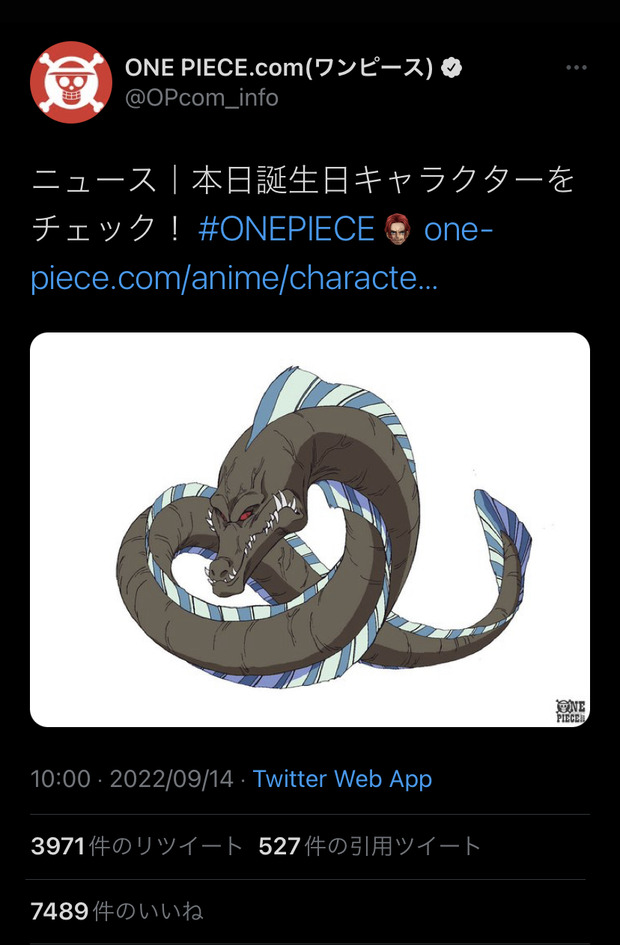The width and height of the screenshot is (620, 945).
Task: Open the ONE PIECE.com skull avatar
Action: pyautogui.click(x=70, y=82)
